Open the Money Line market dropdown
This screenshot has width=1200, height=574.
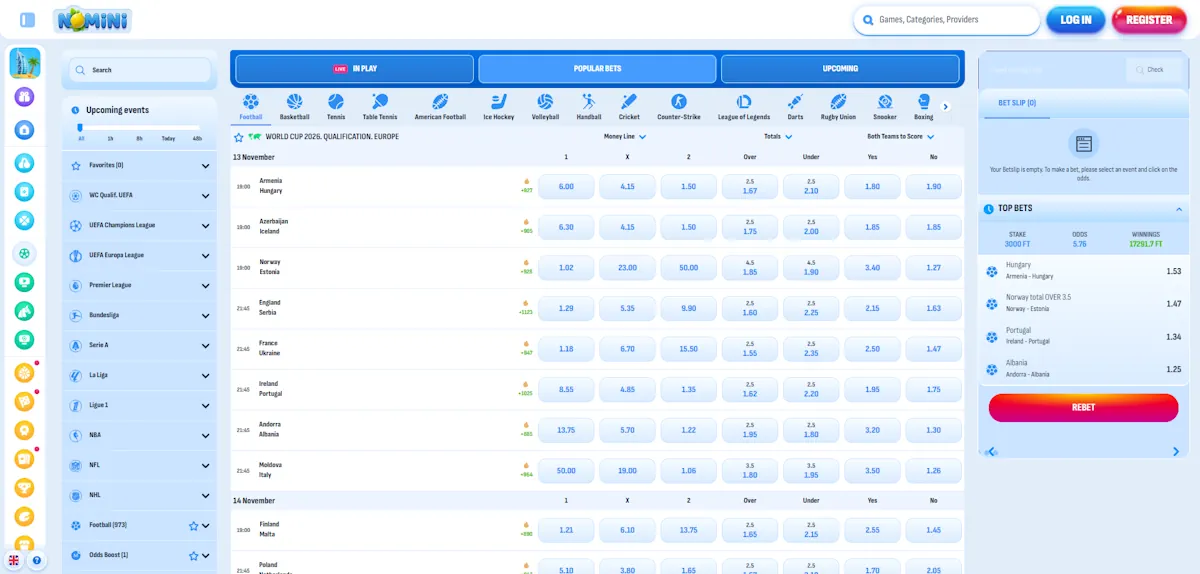click(625, 137)
